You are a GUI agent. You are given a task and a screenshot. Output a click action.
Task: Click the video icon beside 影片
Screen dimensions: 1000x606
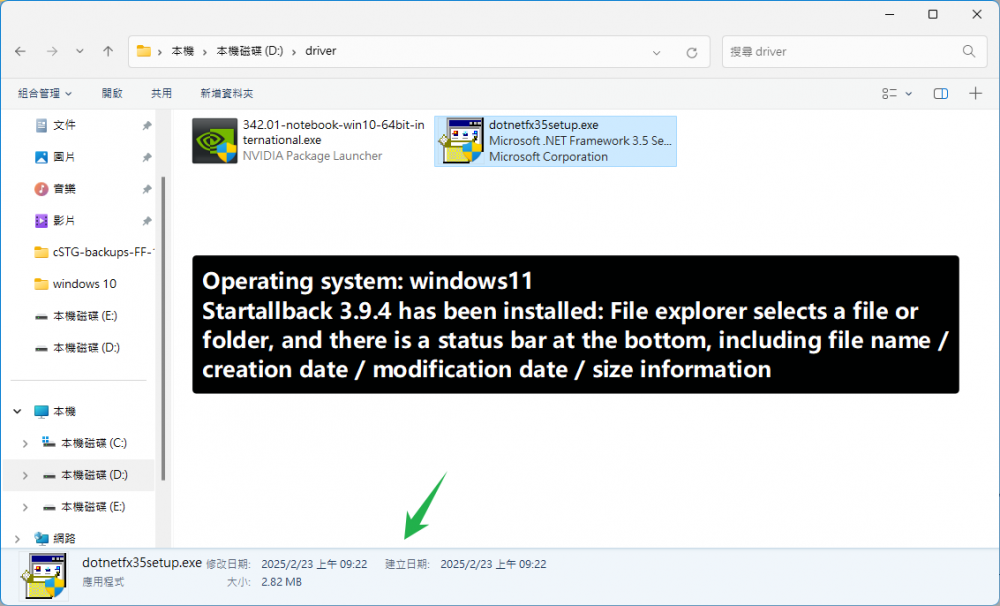tap(41, 221)
